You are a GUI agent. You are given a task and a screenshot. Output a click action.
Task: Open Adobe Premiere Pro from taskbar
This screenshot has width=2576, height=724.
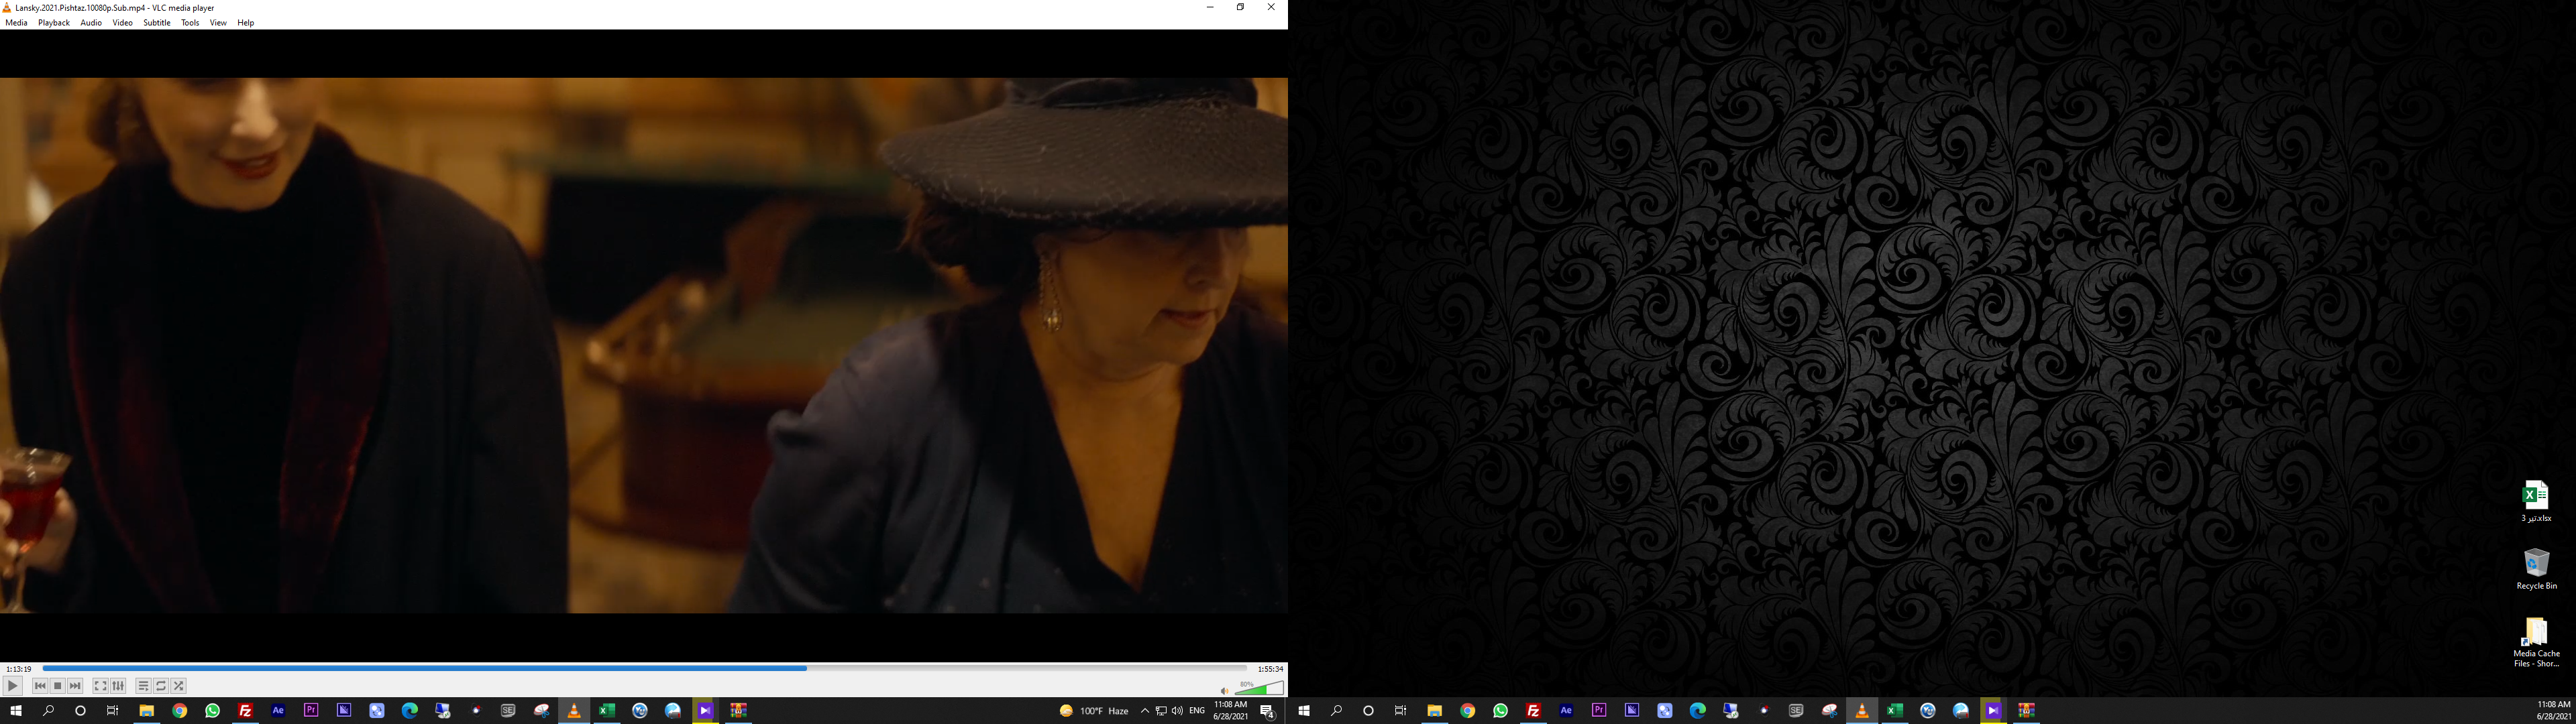point(311,711)
